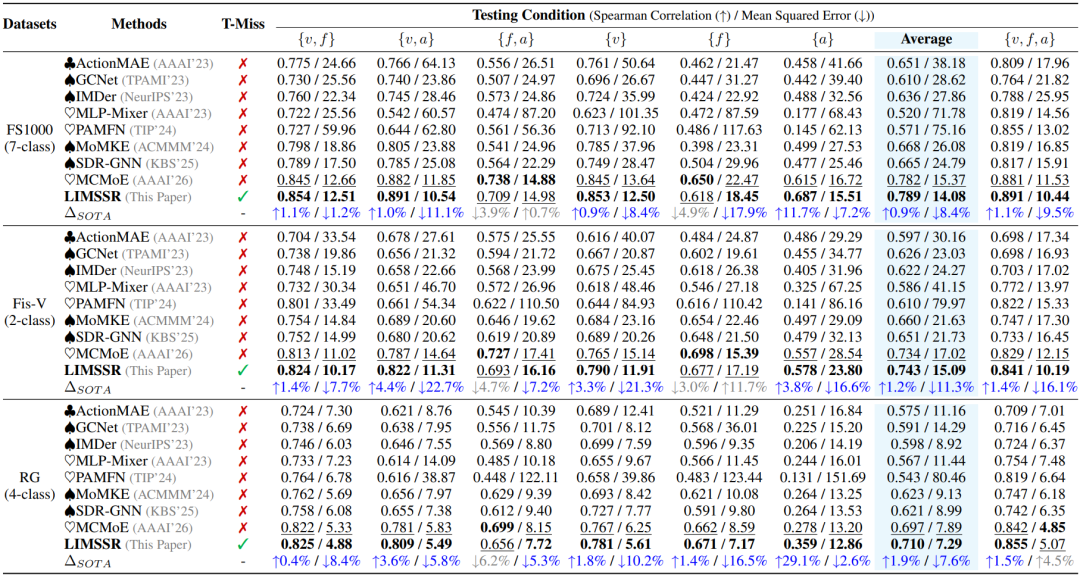The height and width of the screenshot is (578, 1080).
Task: Click the spade symbol before SDR-GNN in RG section
Action: (x=68, y=510)
